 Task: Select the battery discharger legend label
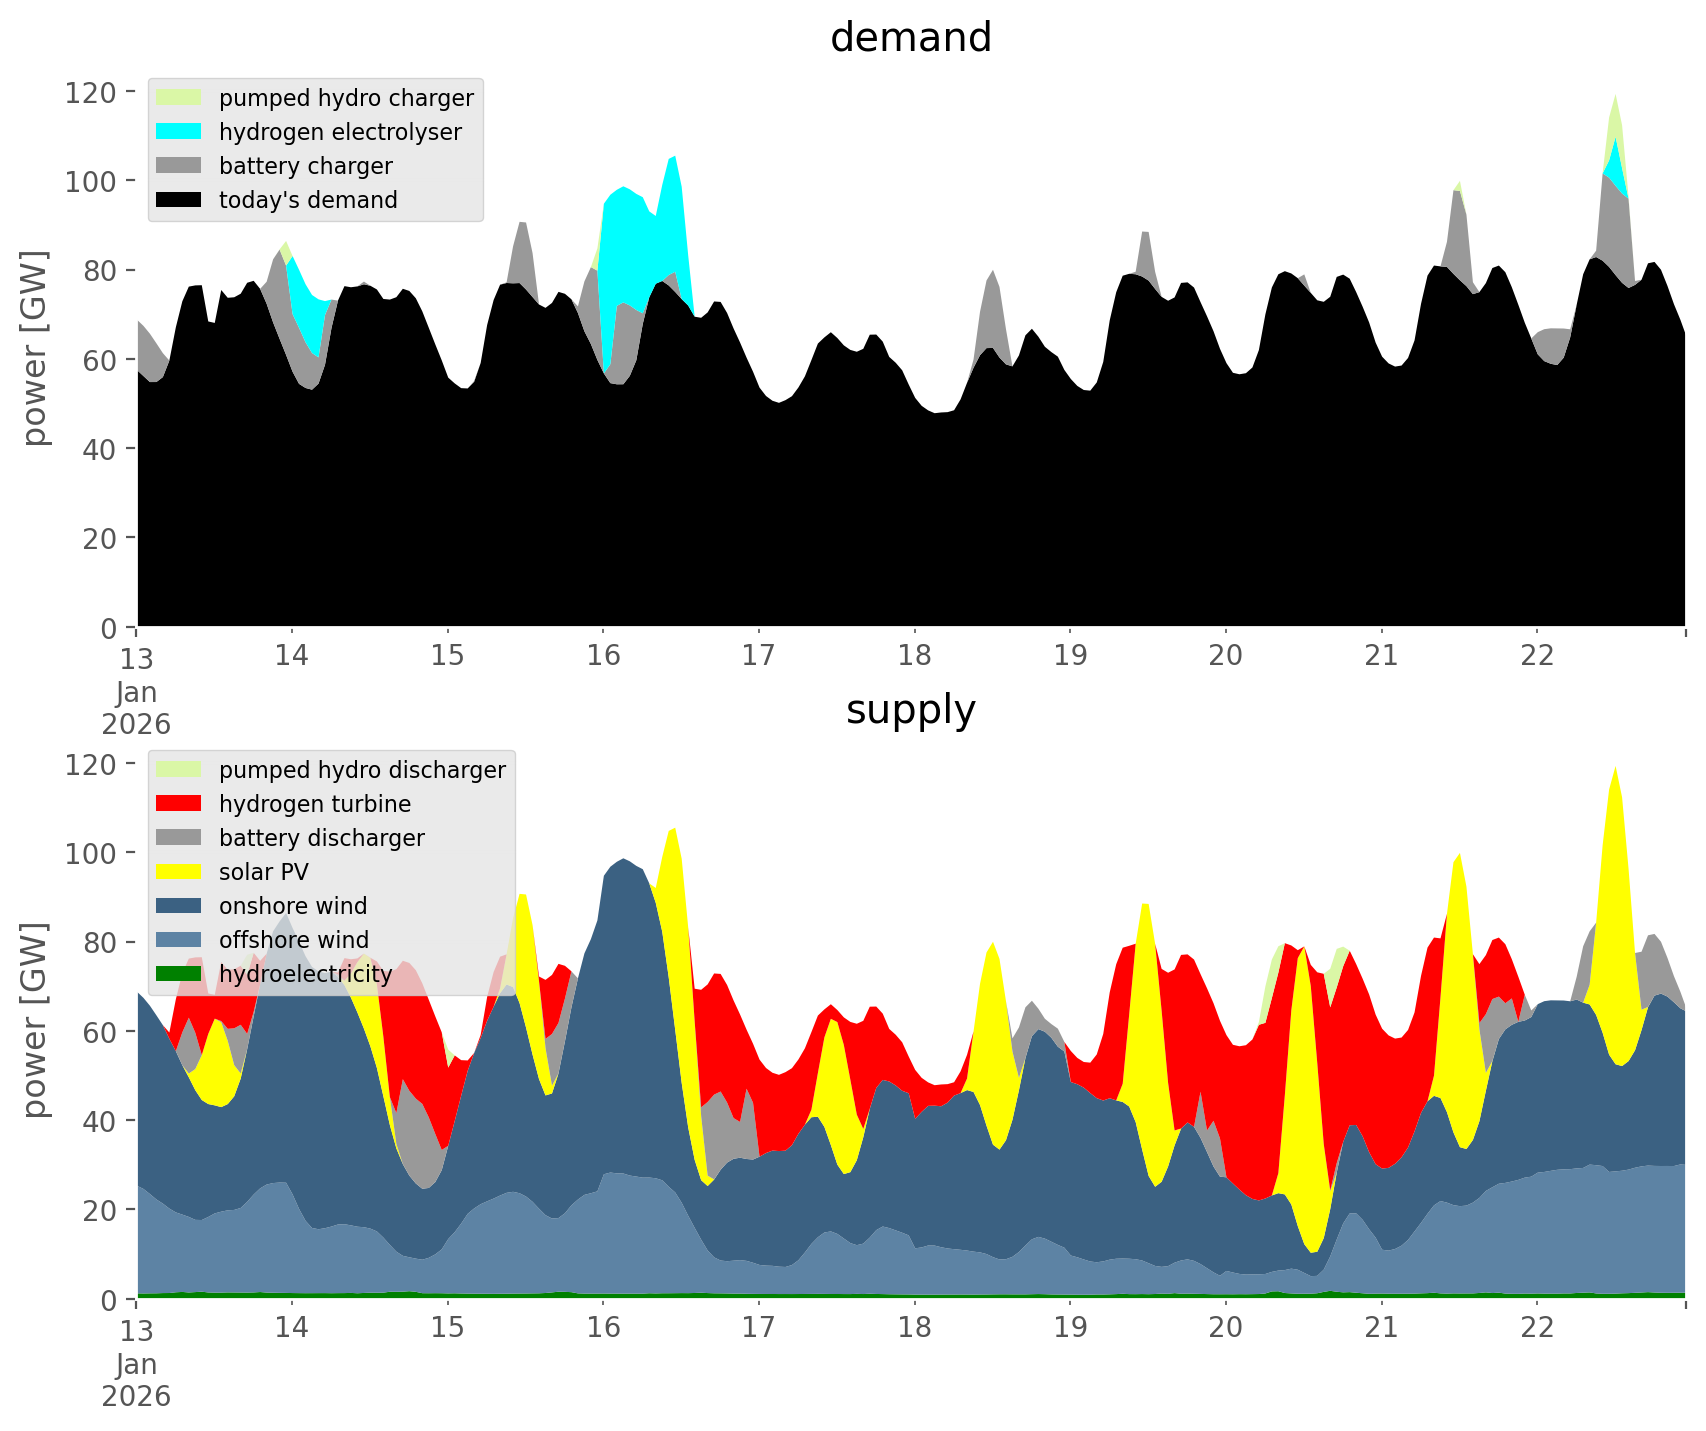[x=321, y=838]
